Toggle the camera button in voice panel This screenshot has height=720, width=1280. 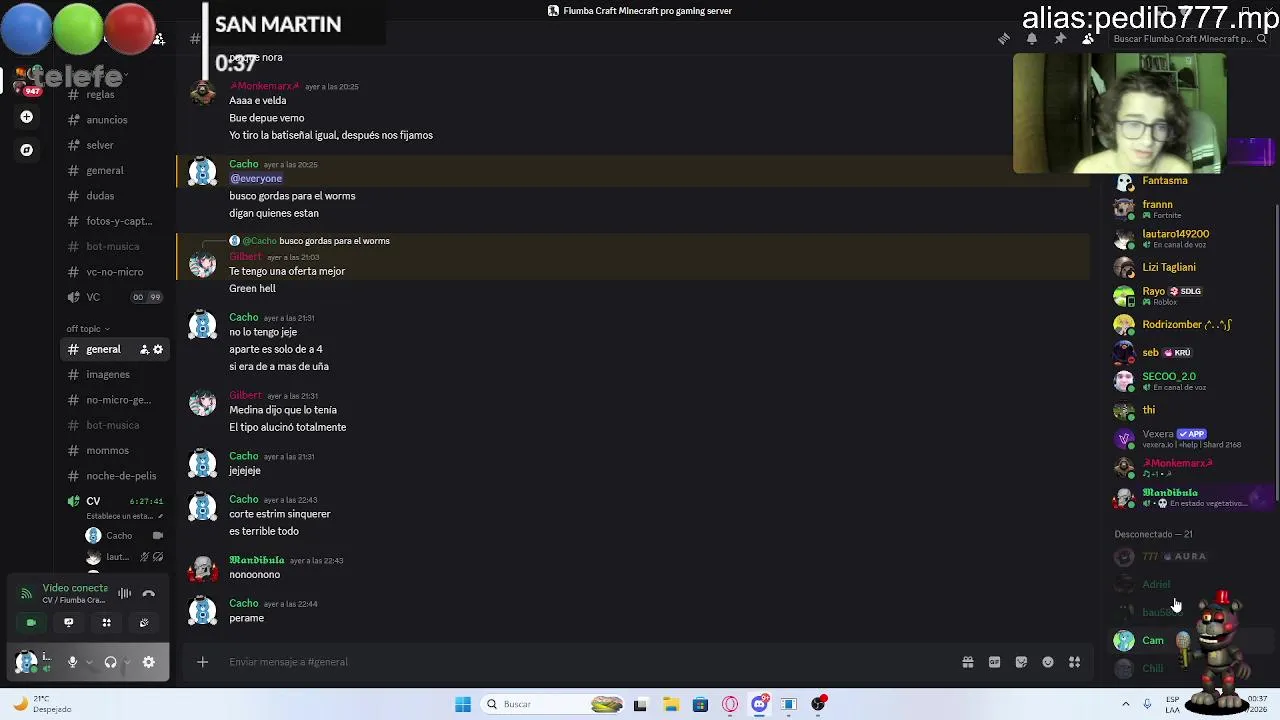(31, 623)
